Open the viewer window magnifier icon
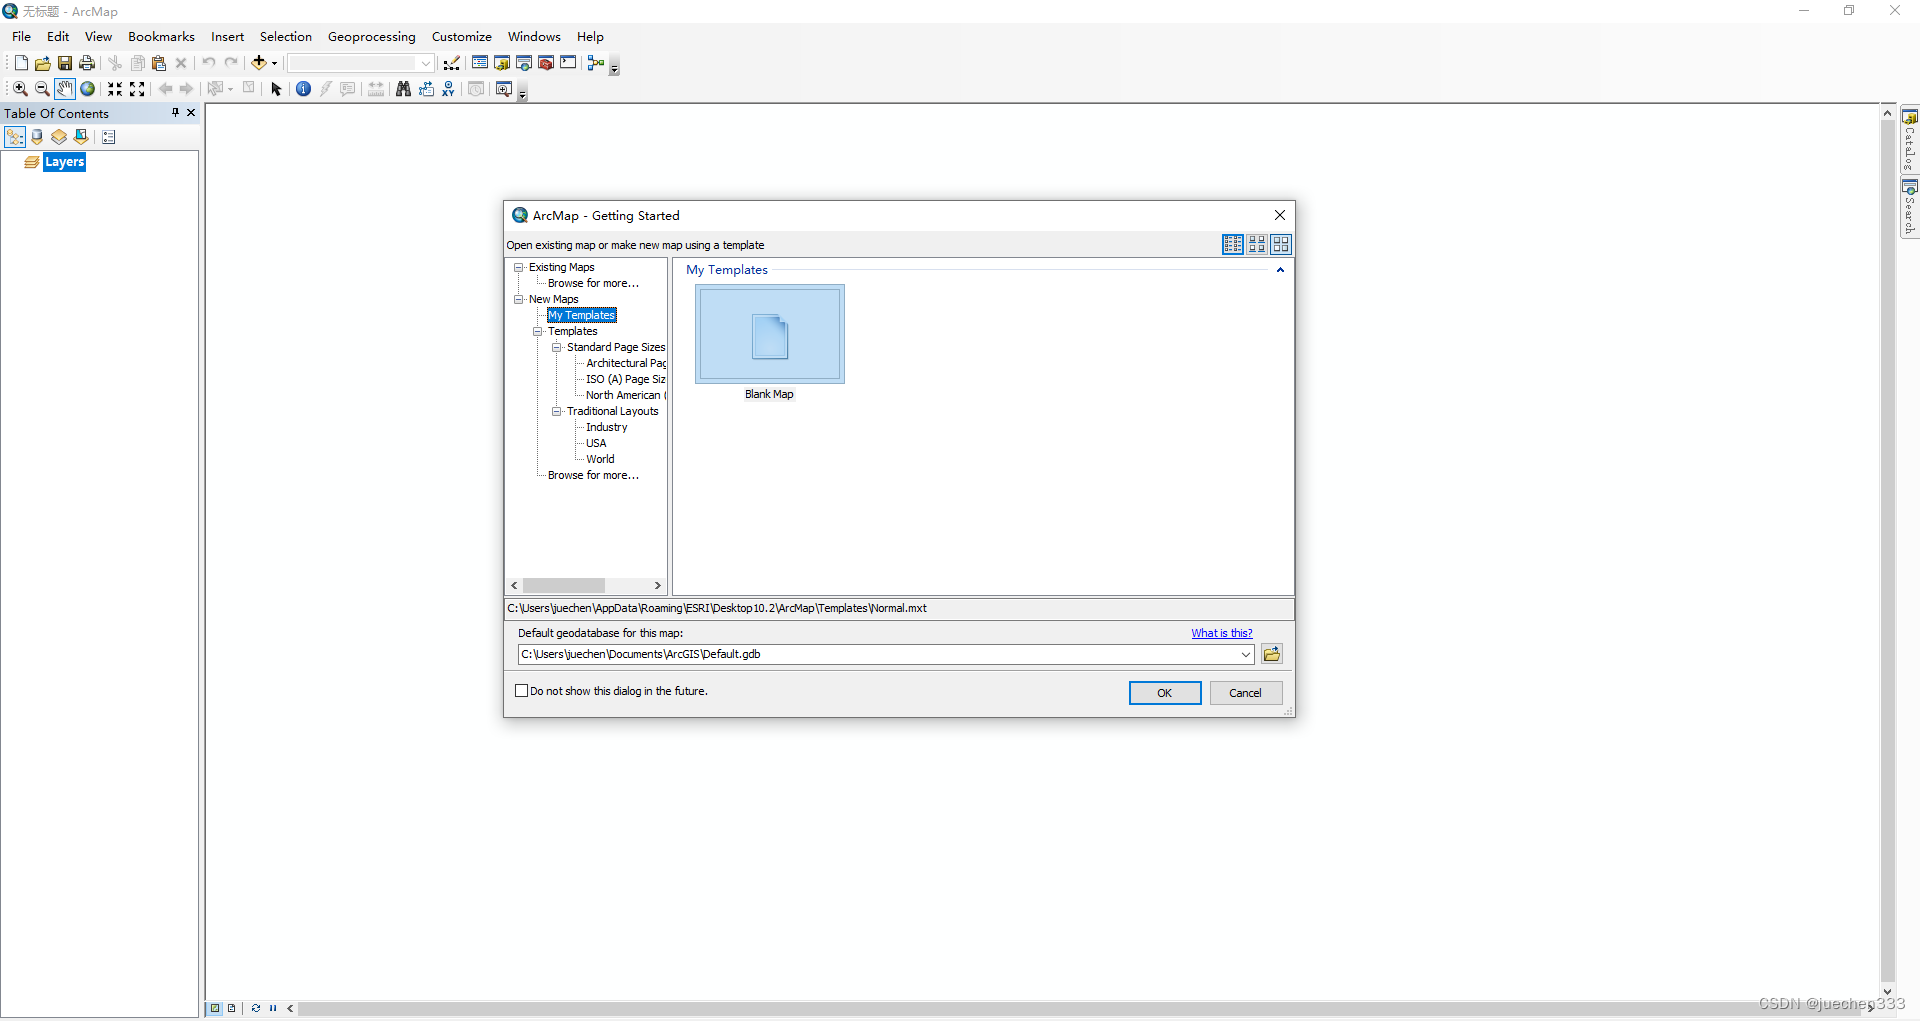Viewport: 1920px width, 1021px height. pyautogui.click(x=504, y=89)
